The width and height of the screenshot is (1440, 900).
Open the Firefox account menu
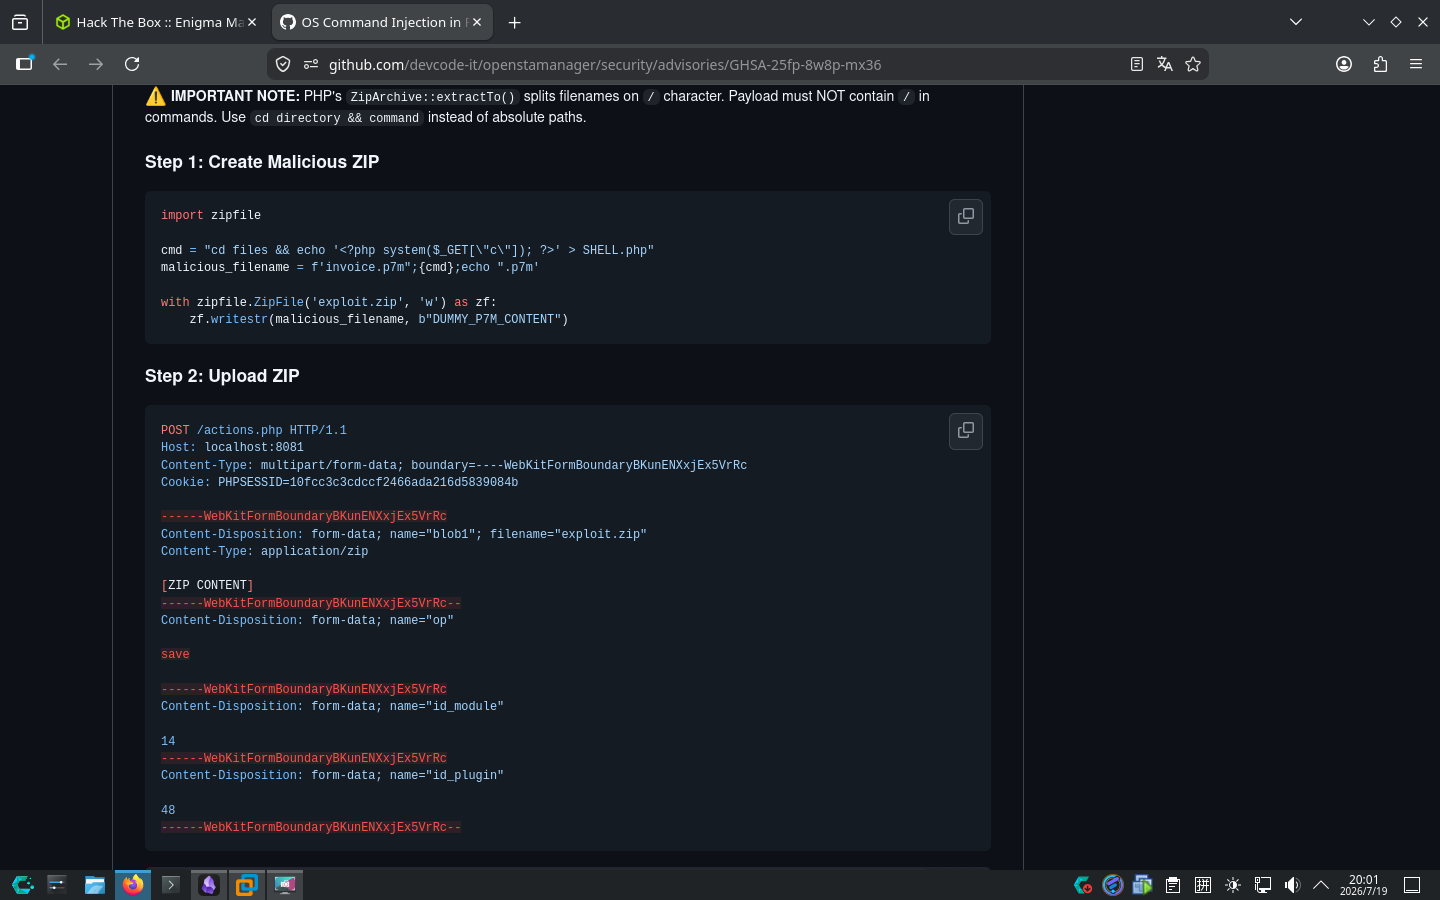click(1344, 64)
